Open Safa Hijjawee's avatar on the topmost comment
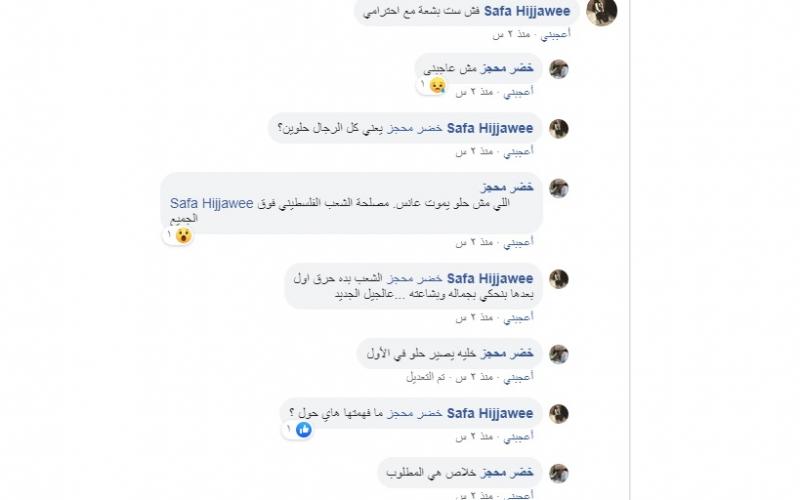 pos(602,11)
